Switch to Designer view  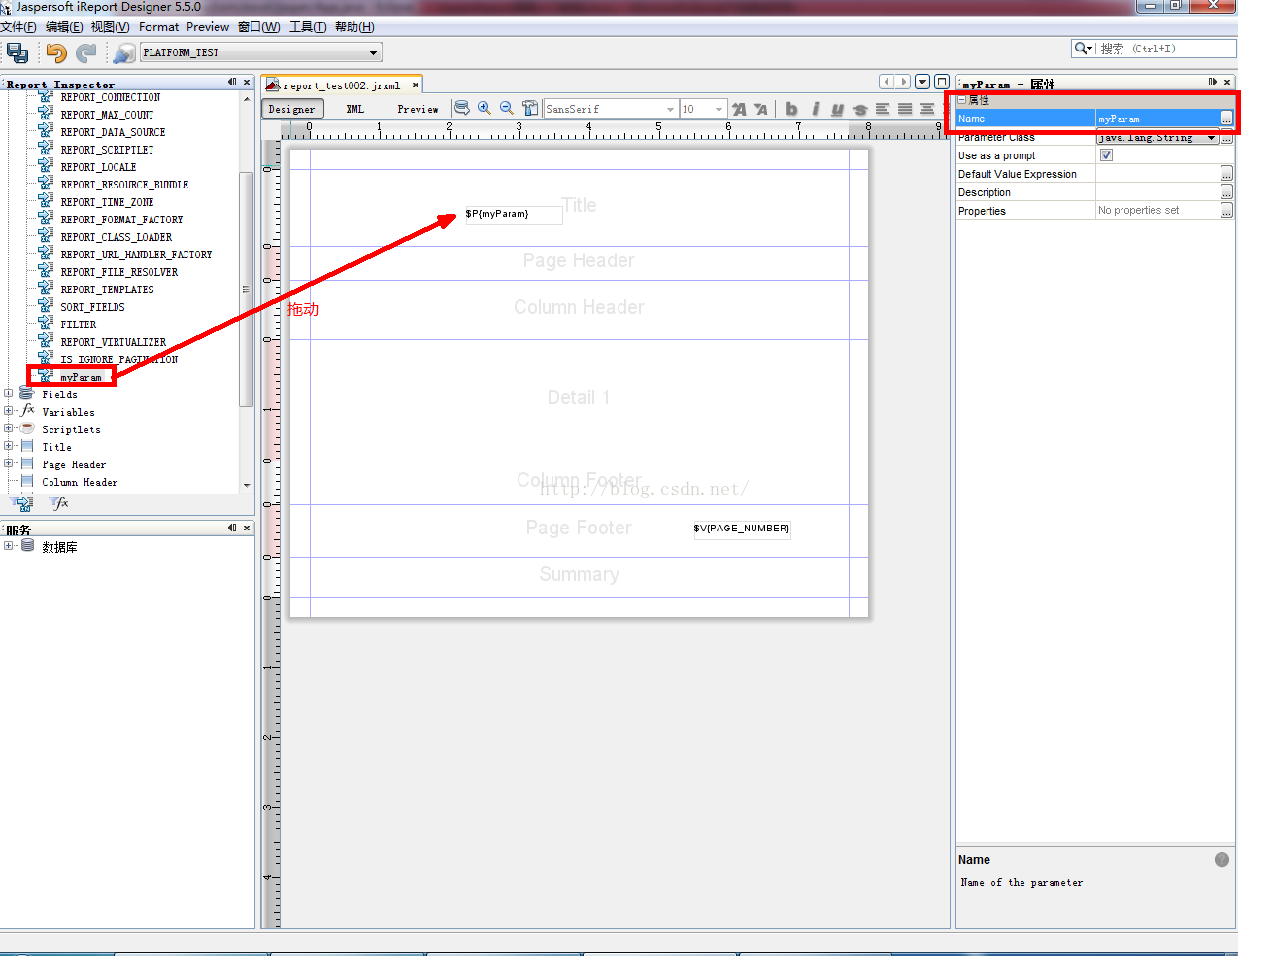pos(292,109)
